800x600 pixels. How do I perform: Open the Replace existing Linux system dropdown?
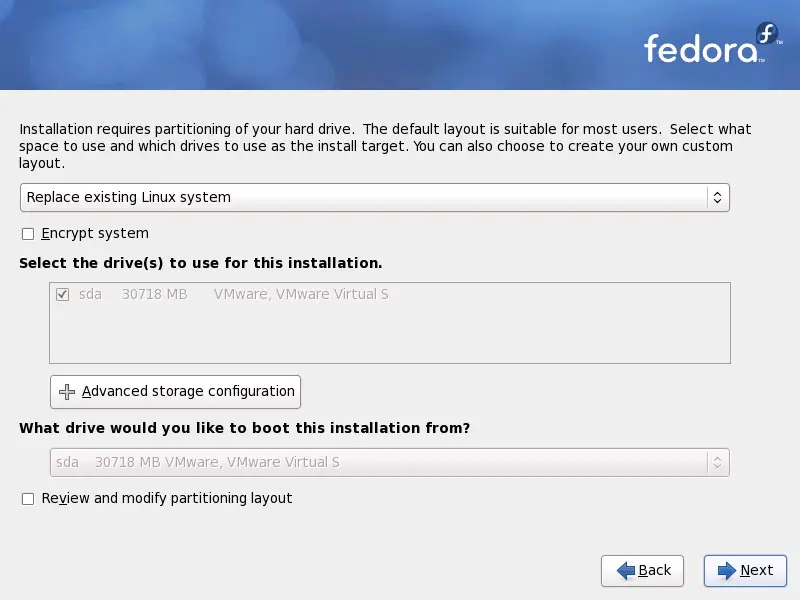[375, 197]
